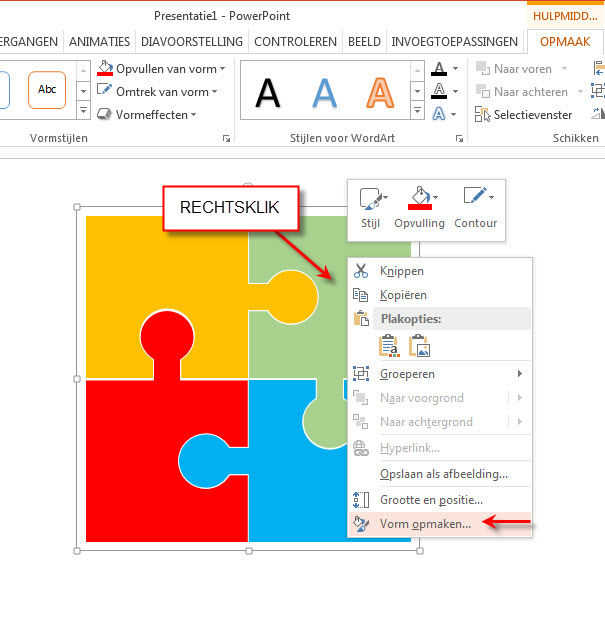Click the HULPMIDD... contextual tab header
Viewport: 605px width, 624px height.
(x=565, y=16)
